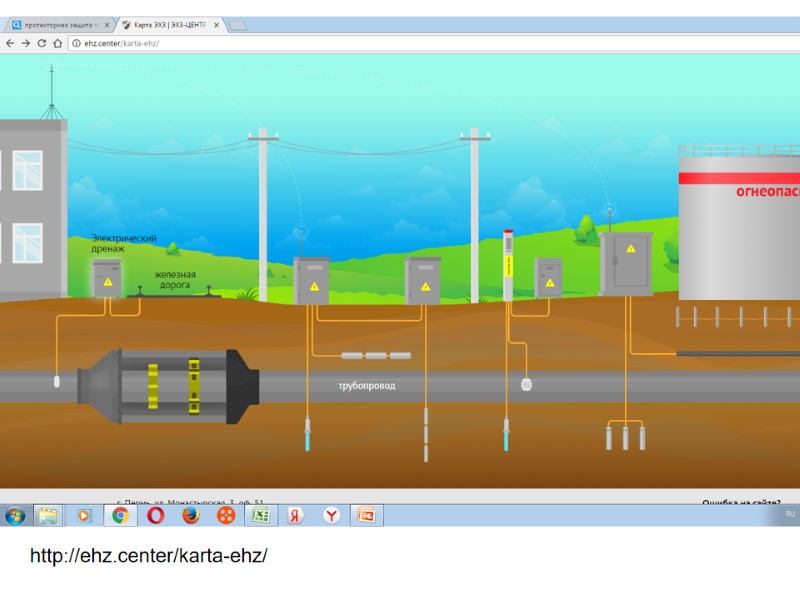Click the row of grounding rods under tank
This screenshot has height=600, width=800.
tap(737, 317)
